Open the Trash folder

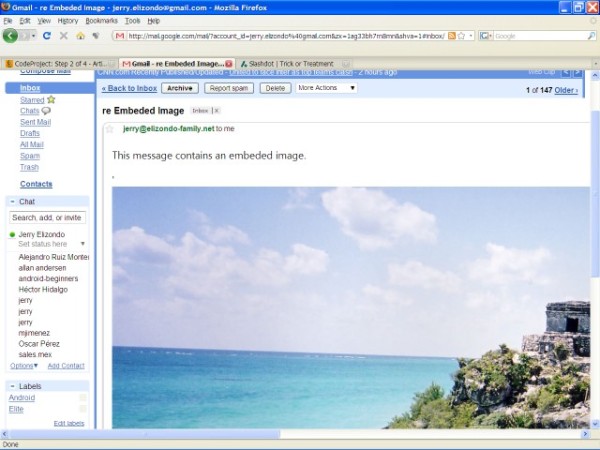29,167
